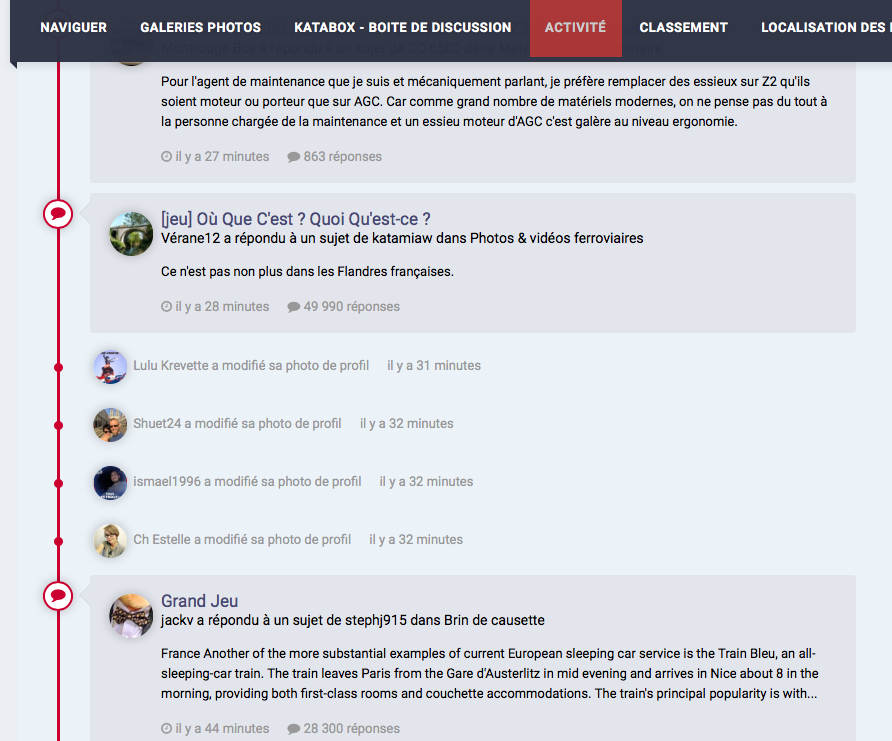
Task: Click the speech bubble icon beside Où Que C'est
Action: 58,213
